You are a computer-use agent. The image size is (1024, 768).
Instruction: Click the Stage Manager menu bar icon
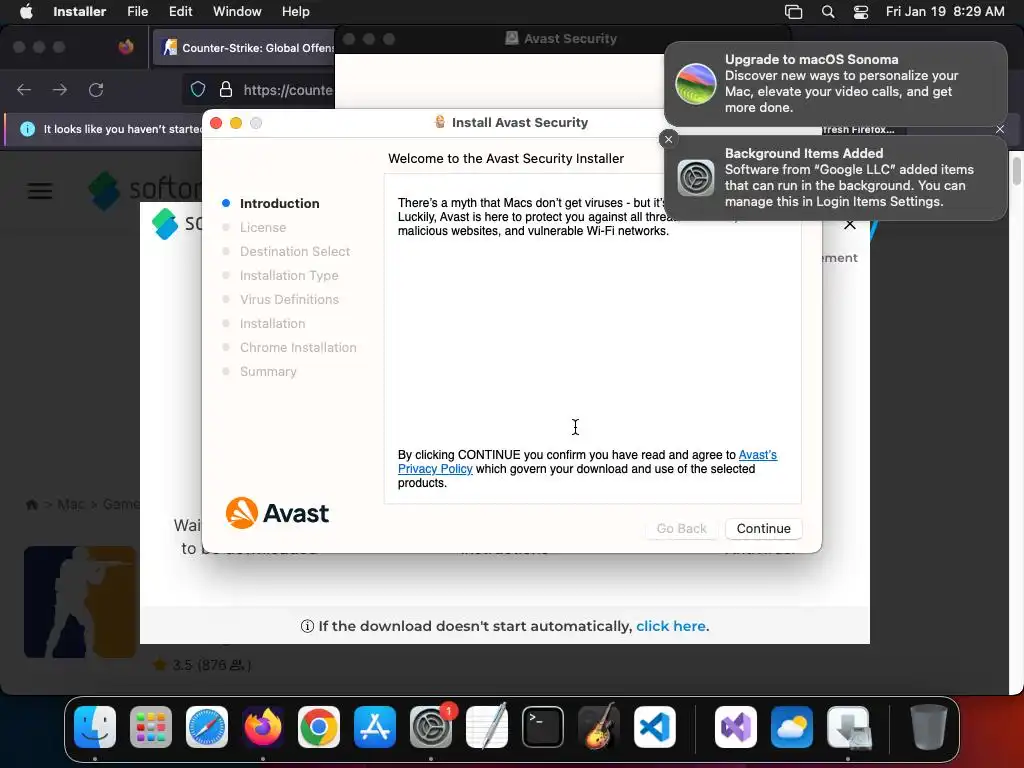(x=793, y=12)
